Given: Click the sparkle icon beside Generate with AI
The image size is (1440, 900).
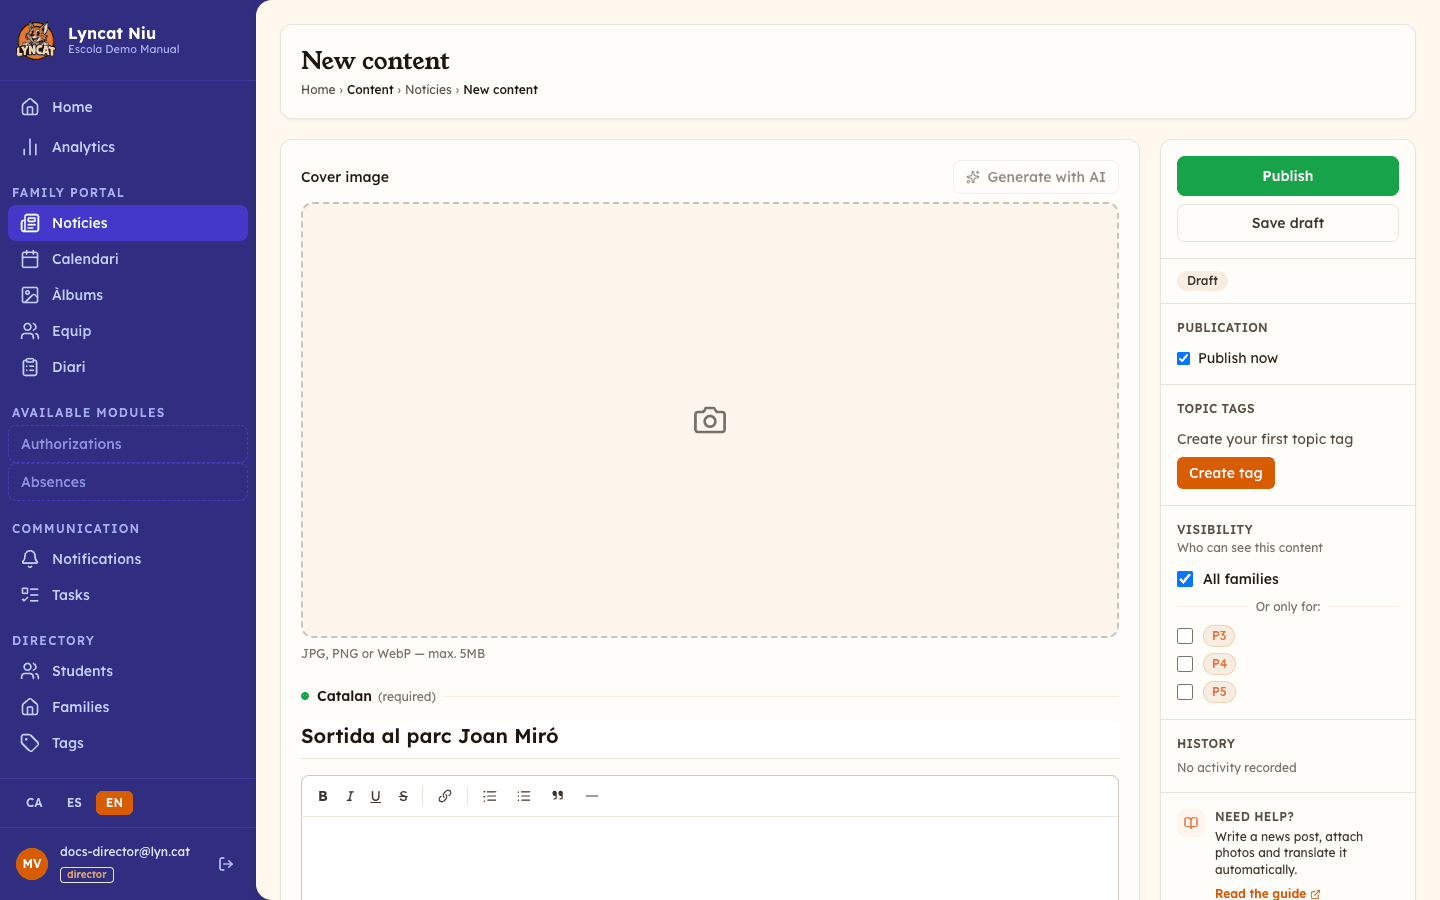Looking at the screenshot, I should coord(973,177).
